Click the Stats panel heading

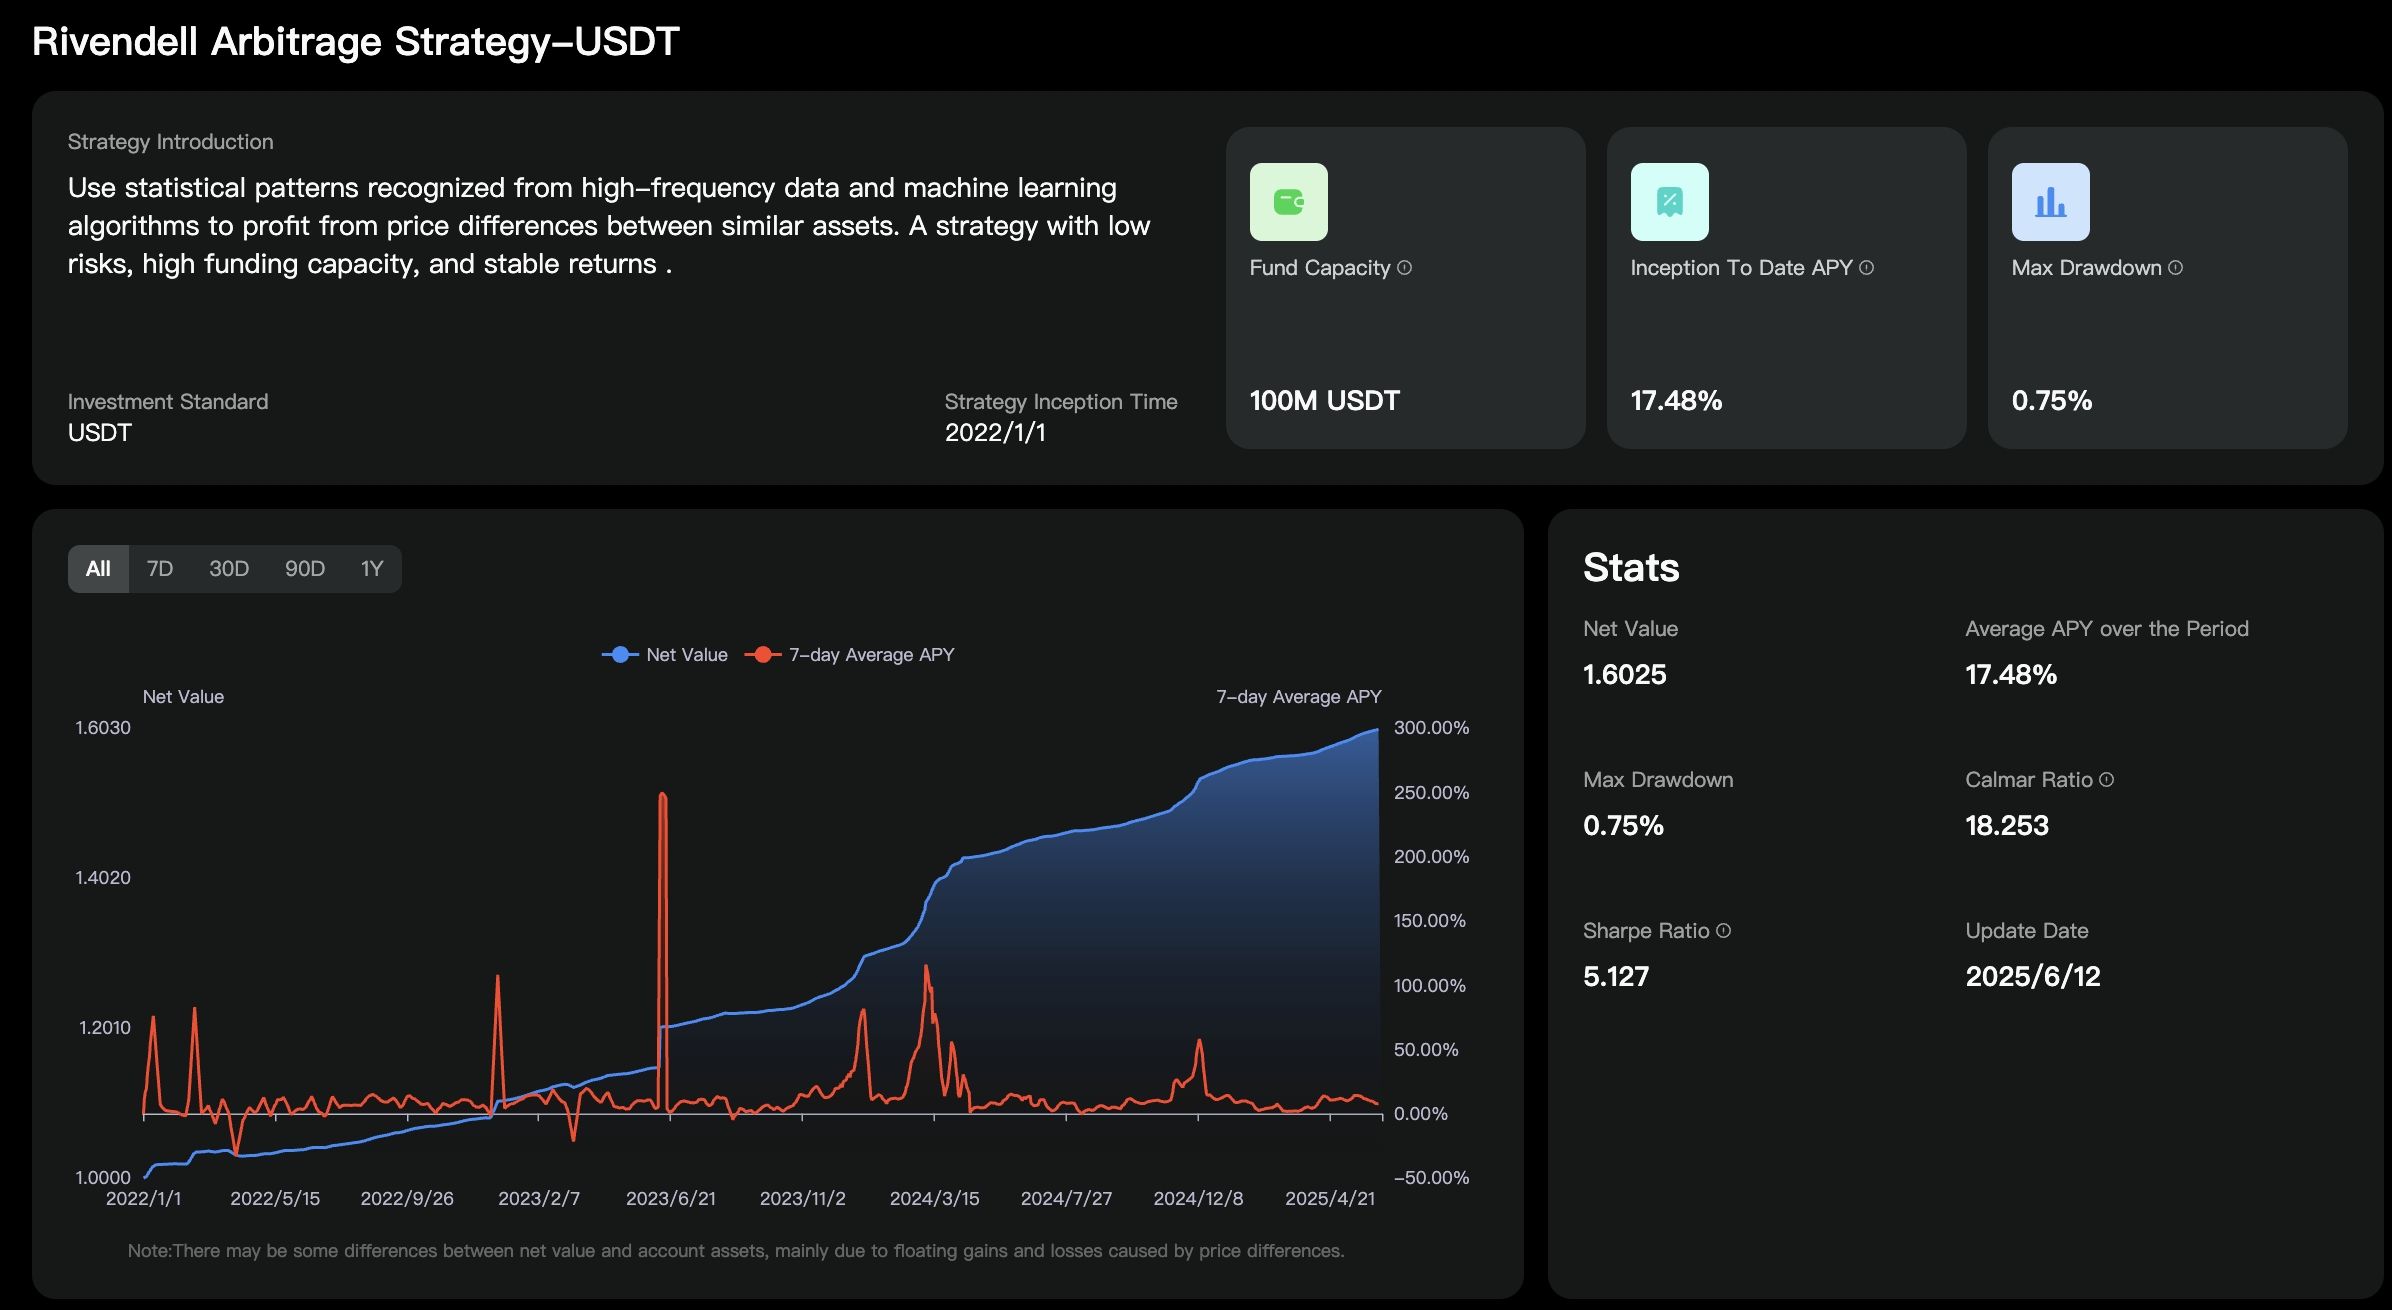coord(1631,568)
